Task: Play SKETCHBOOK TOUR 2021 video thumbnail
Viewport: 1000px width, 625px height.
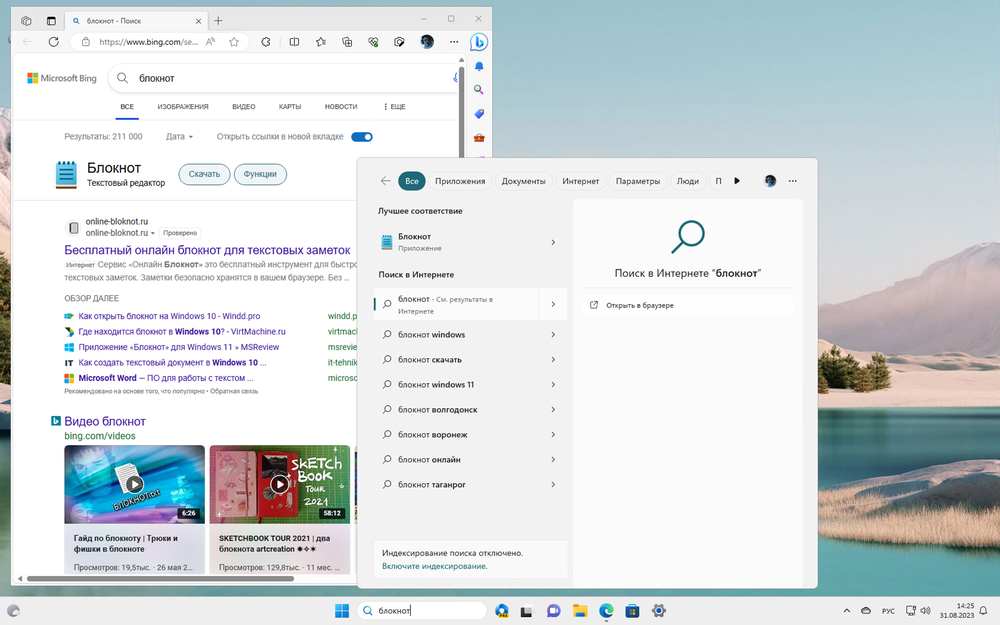Action: coord(279,485)
